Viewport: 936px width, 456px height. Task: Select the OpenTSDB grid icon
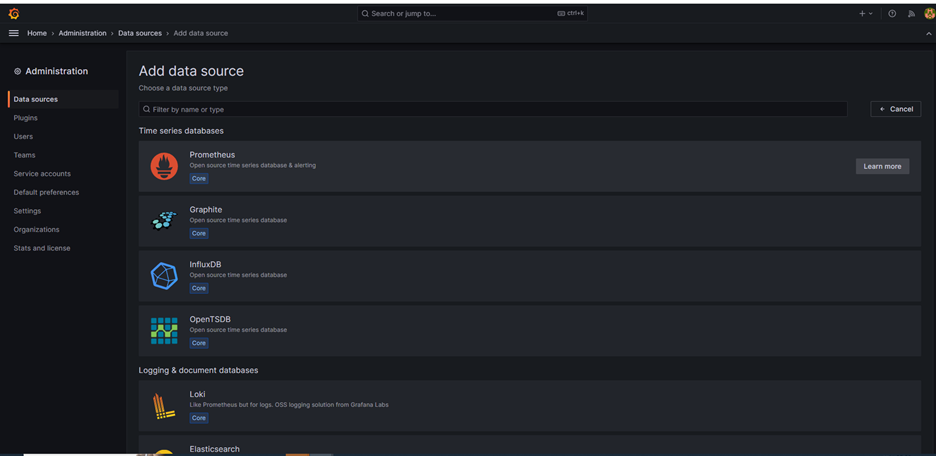[164, 331]
